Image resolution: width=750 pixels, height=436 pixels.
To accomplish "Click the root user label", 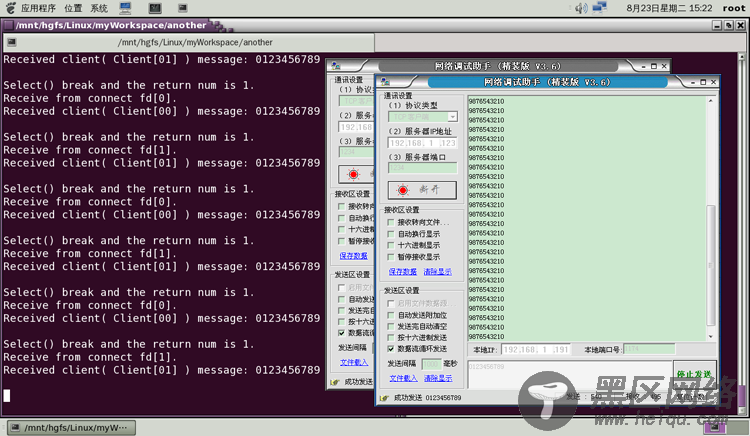I will click(733, 8).
